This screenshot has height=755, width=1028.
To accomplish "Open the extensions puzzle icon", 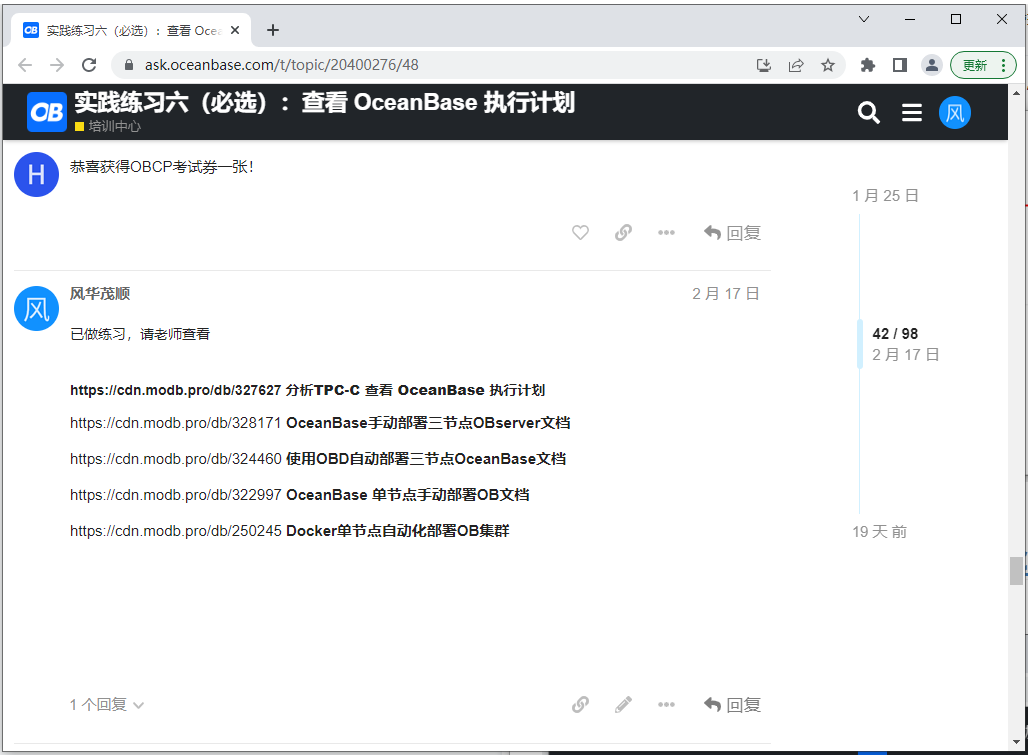I will tap(867, 65).
